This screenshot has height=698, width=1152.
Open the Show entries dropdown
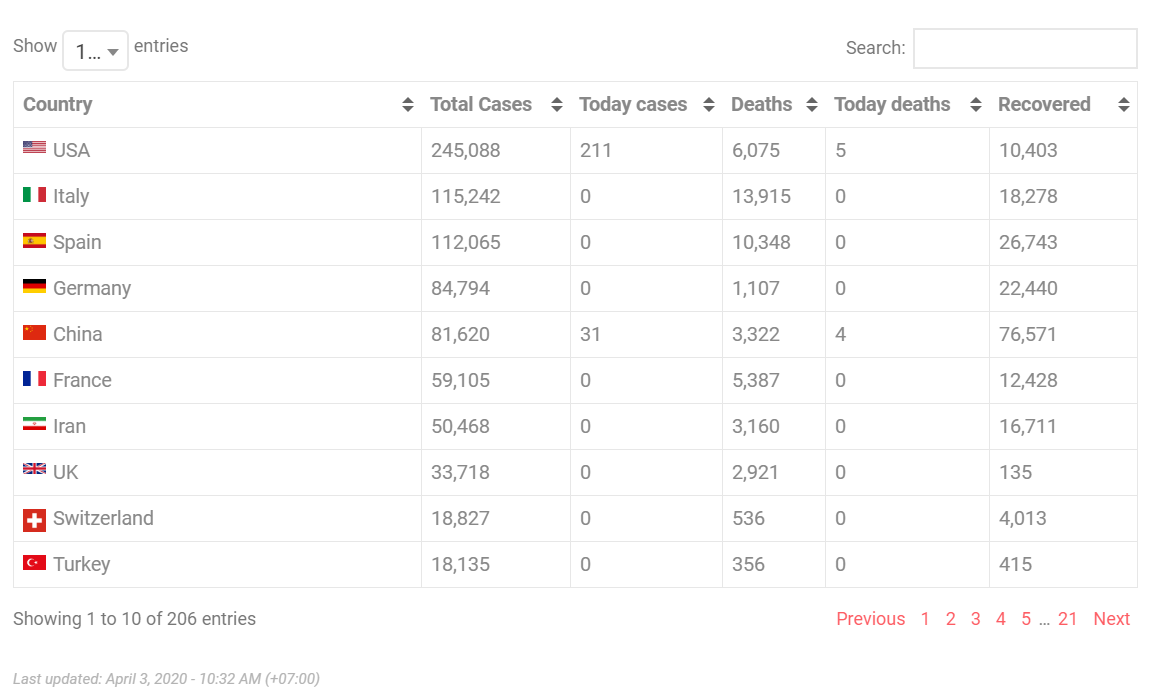[95, 50]
